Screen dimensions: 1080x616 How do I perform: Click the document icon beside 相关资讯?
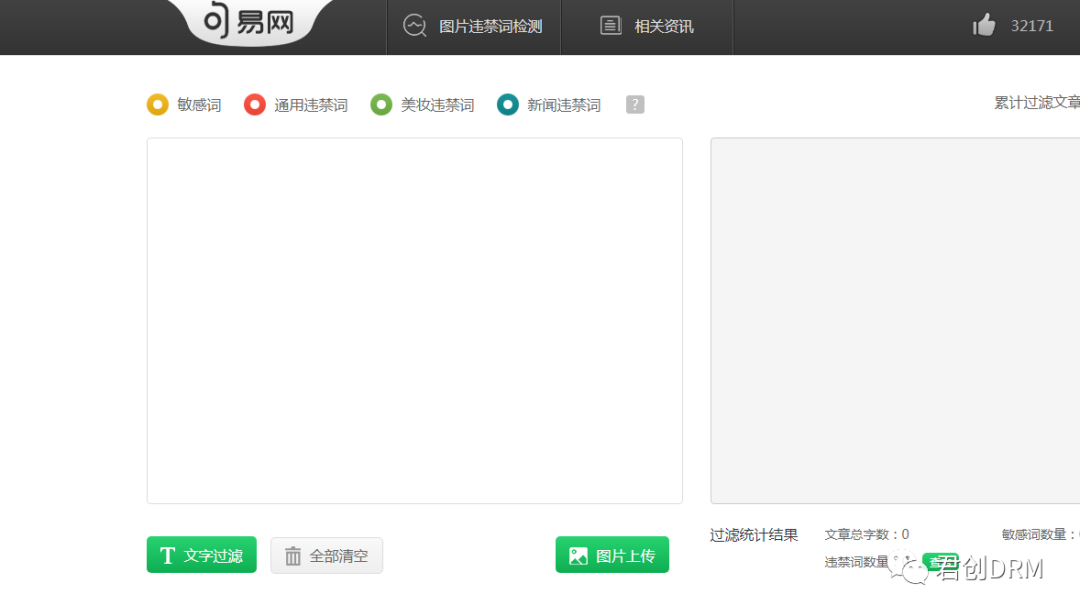(610, 25)
